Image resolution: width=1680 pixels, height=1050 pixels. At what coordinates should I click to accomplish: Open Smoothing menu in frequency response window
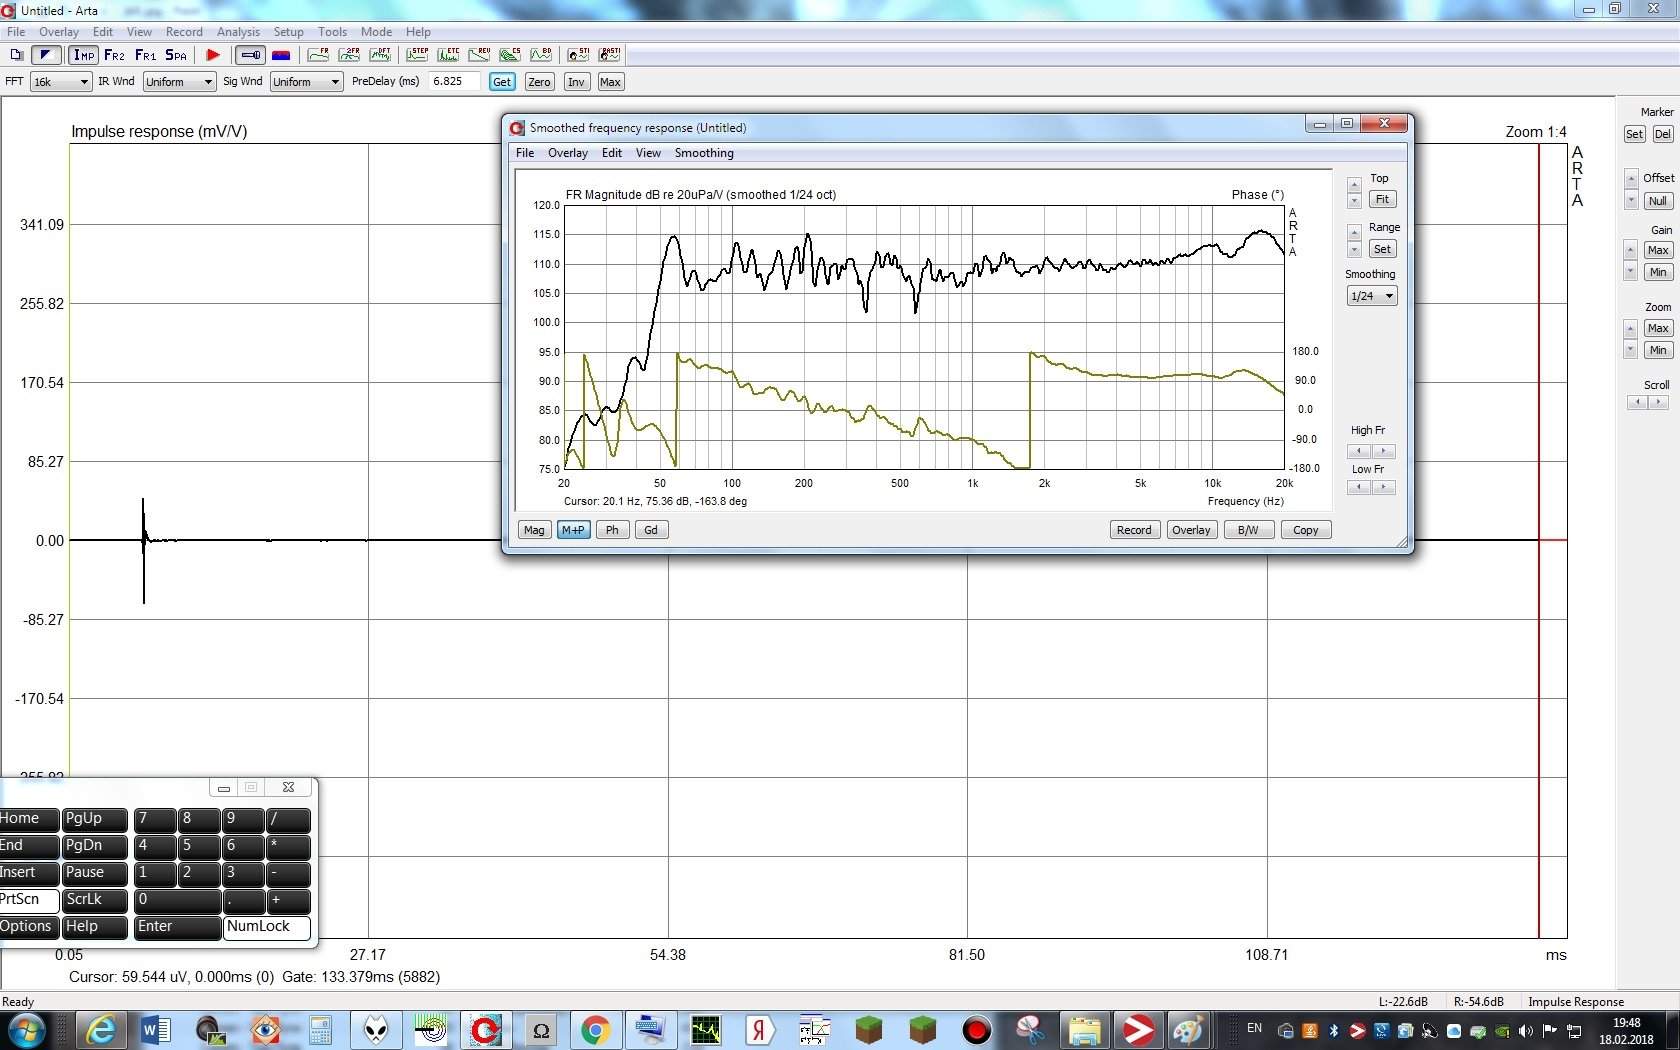(x=703, y=153)
